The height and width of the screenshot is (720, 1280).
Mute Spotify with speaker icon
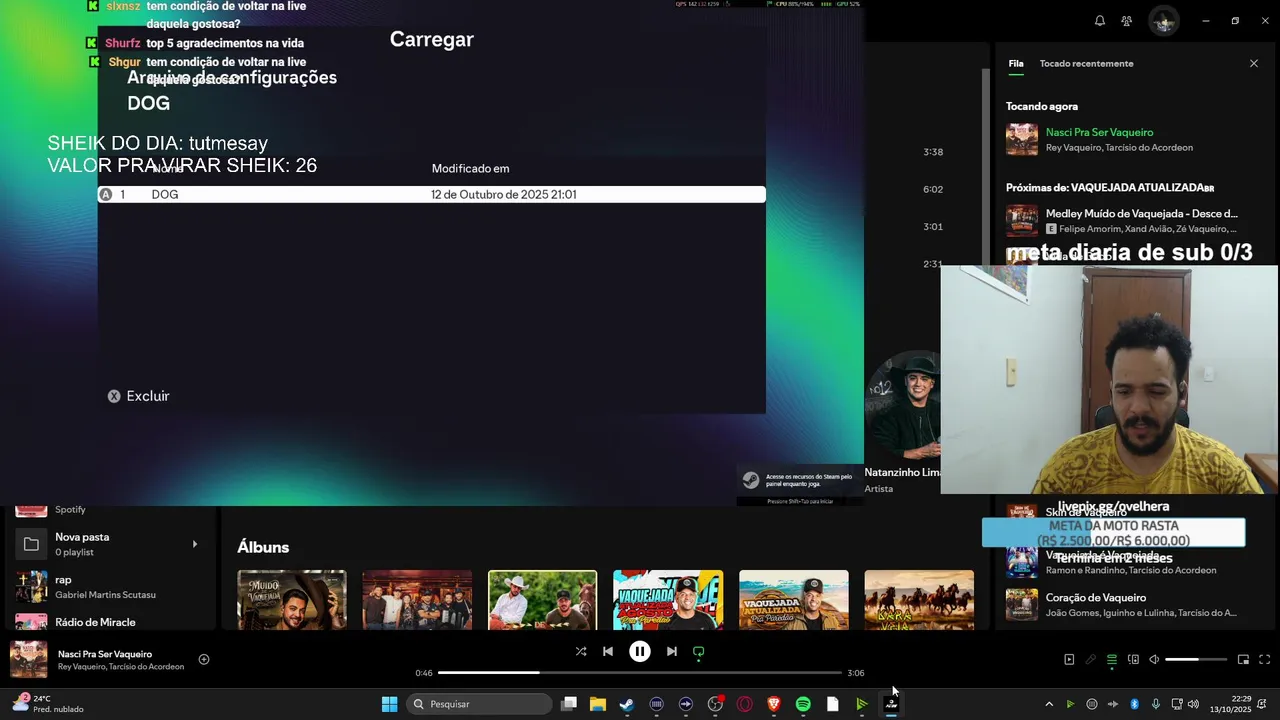1154,659
